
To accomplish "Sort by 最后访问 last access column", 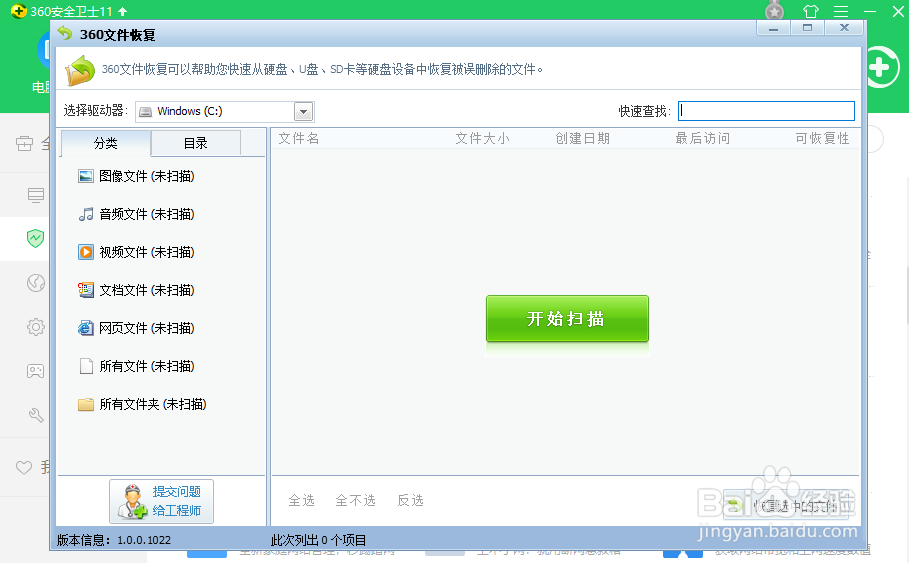I will click(x=703, y=139).
